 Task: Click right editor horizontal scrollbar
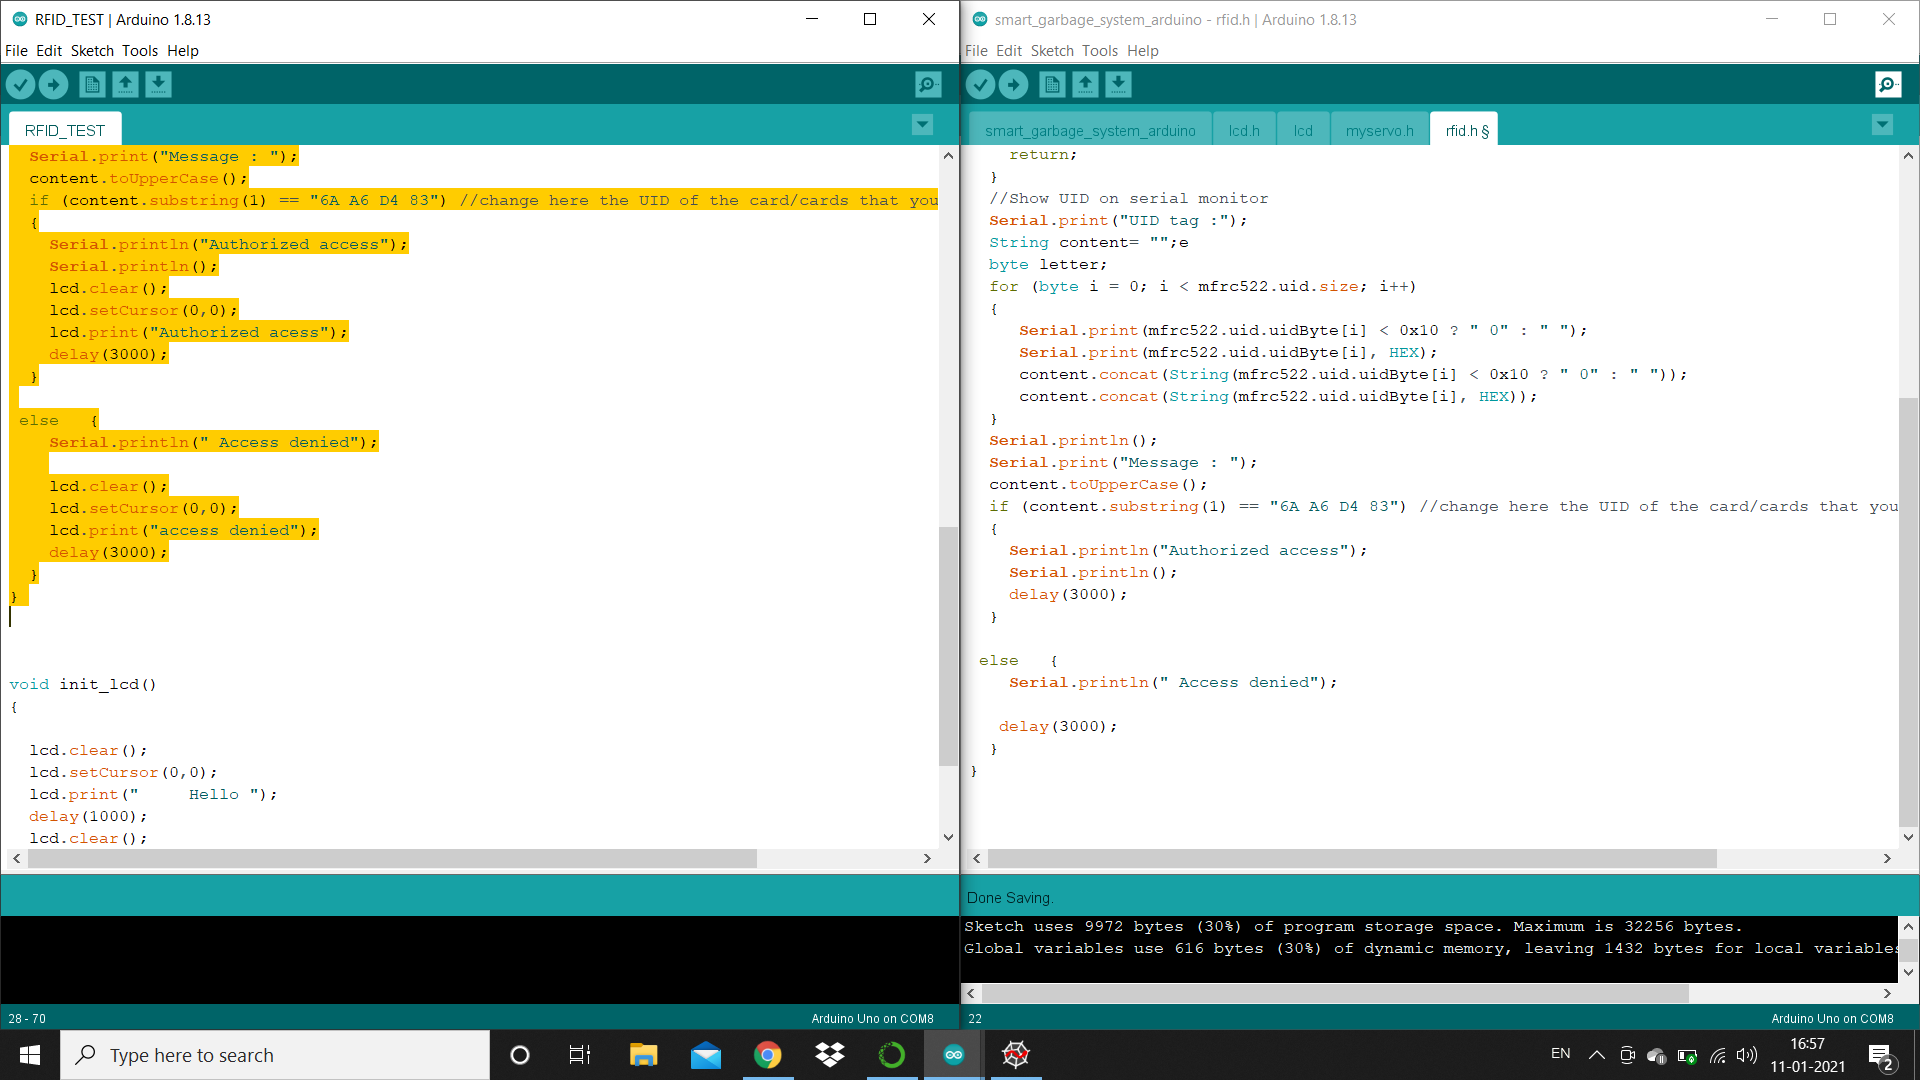[x=1351, y=859]
